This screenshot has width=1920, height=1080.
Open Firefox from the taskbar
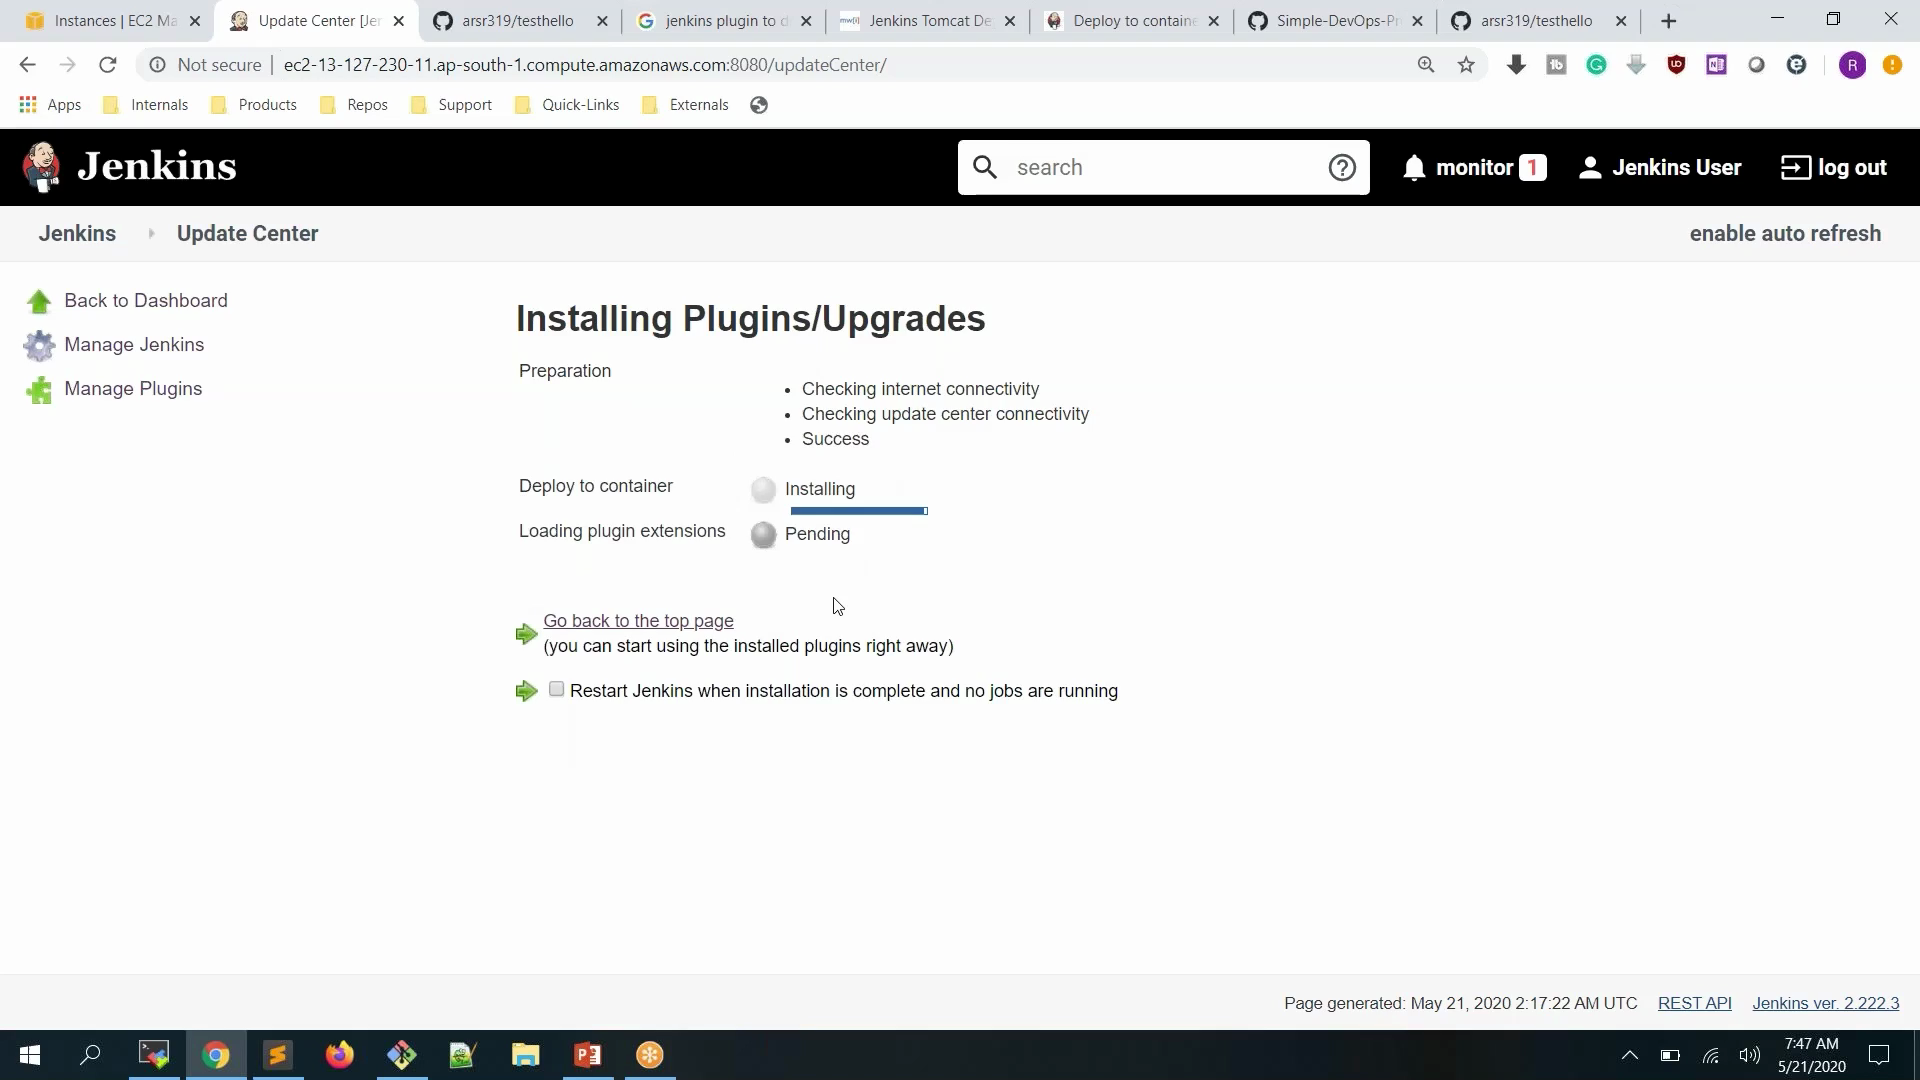[x=340, y=1055]
